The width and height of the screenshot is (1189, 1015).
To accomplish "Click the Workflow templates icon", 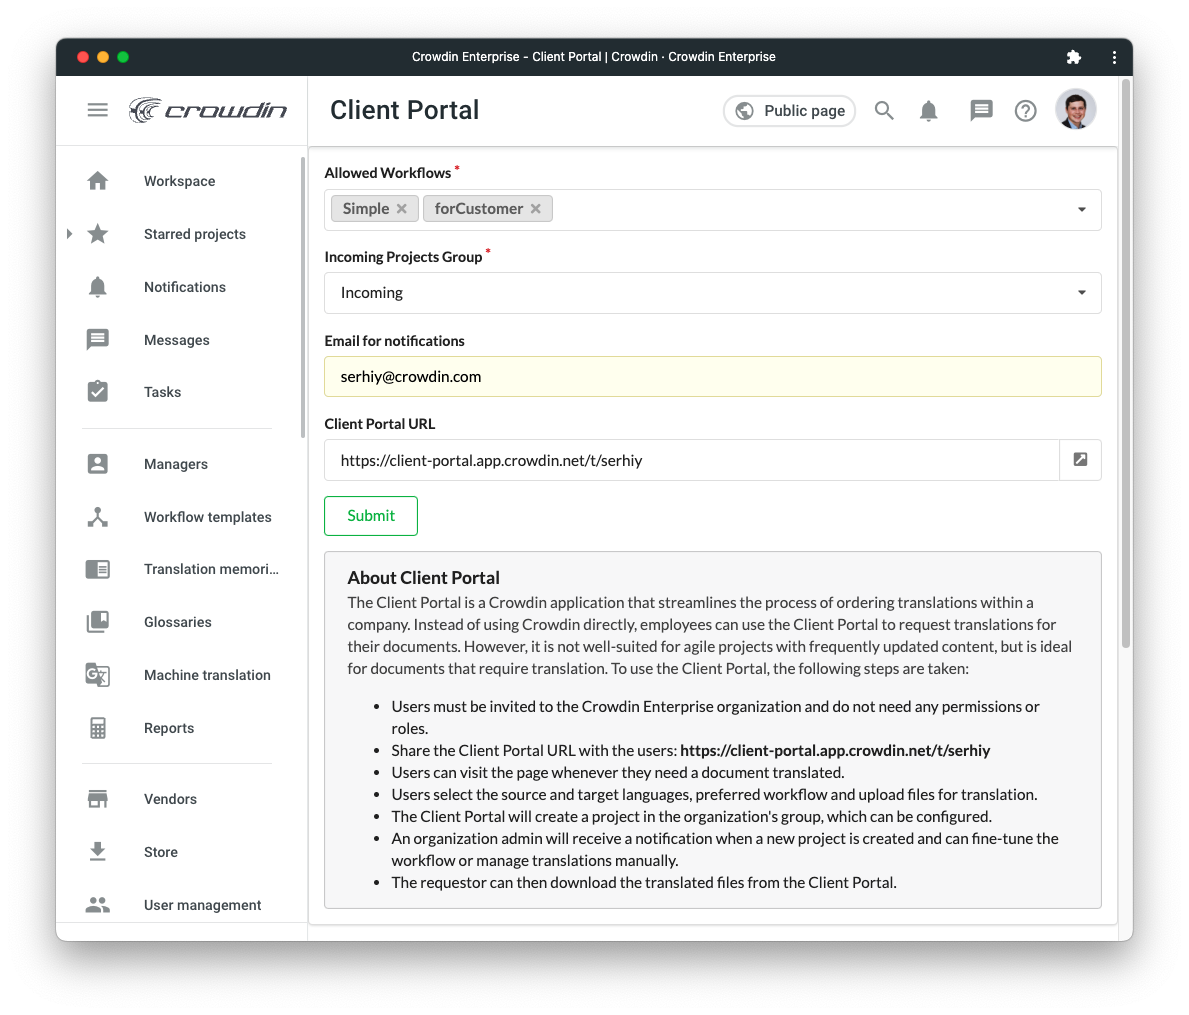I will [97, 517].
